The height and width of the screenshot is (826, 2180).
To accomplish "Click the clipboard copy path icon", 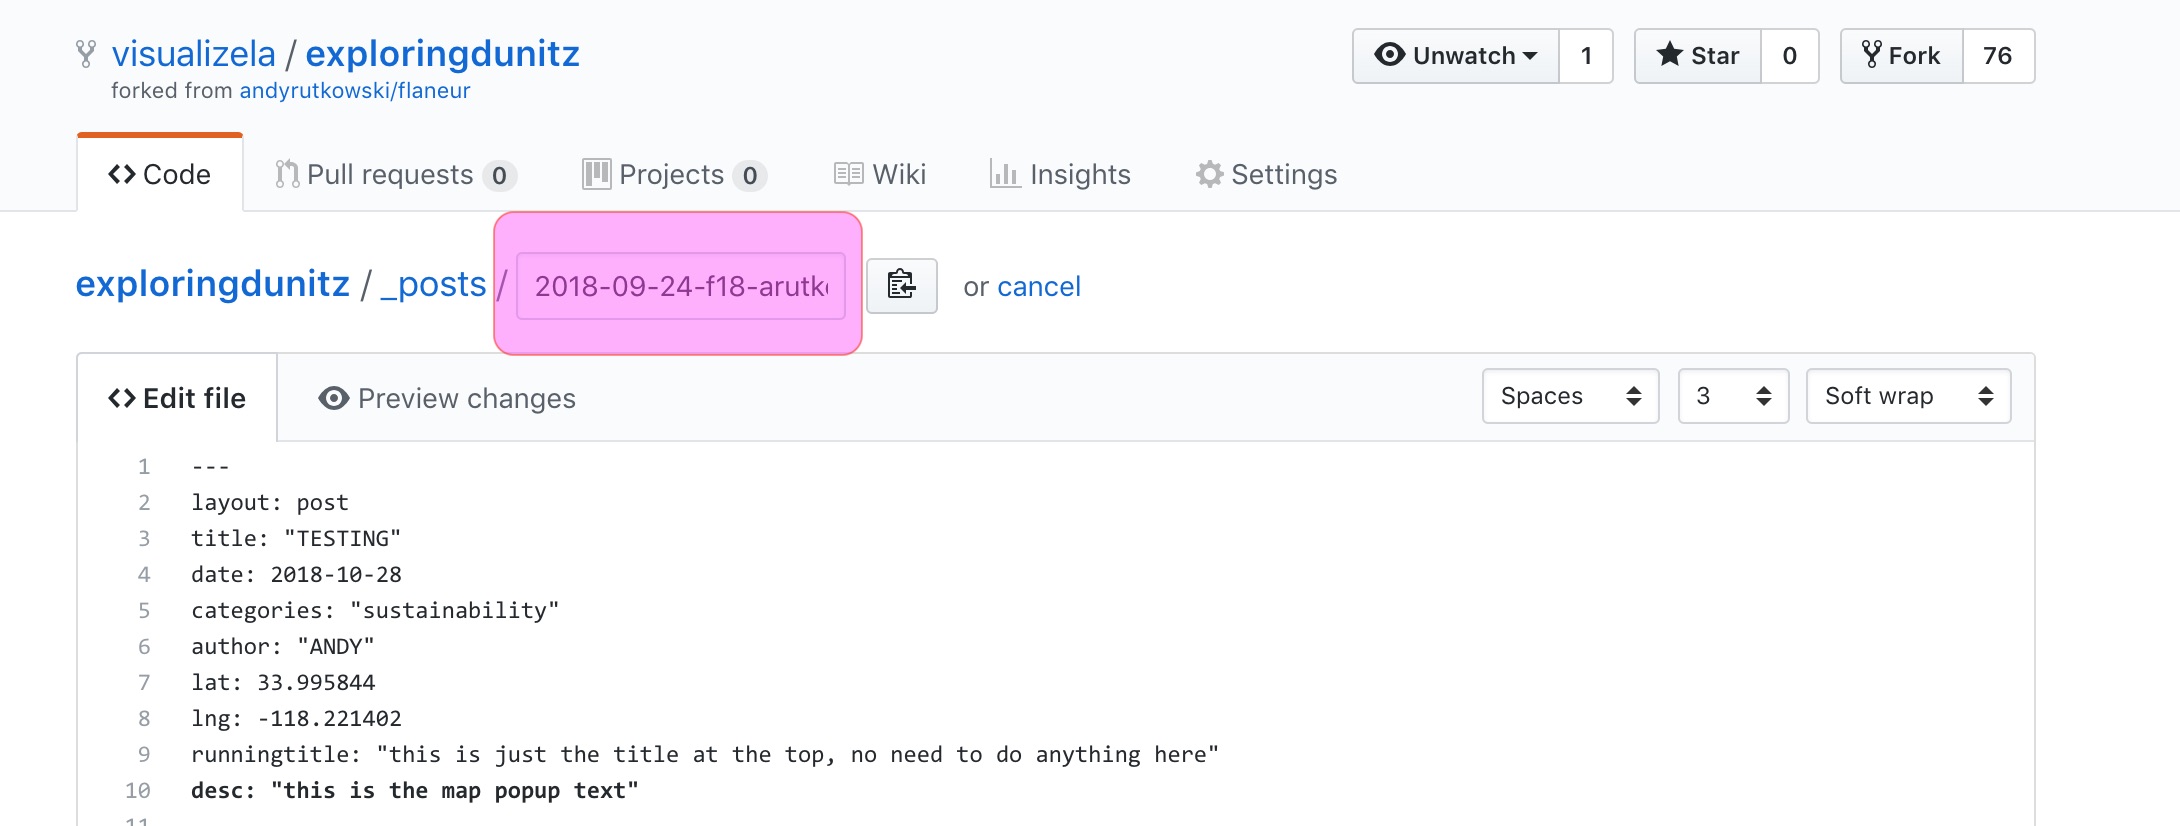I will 901,286.
